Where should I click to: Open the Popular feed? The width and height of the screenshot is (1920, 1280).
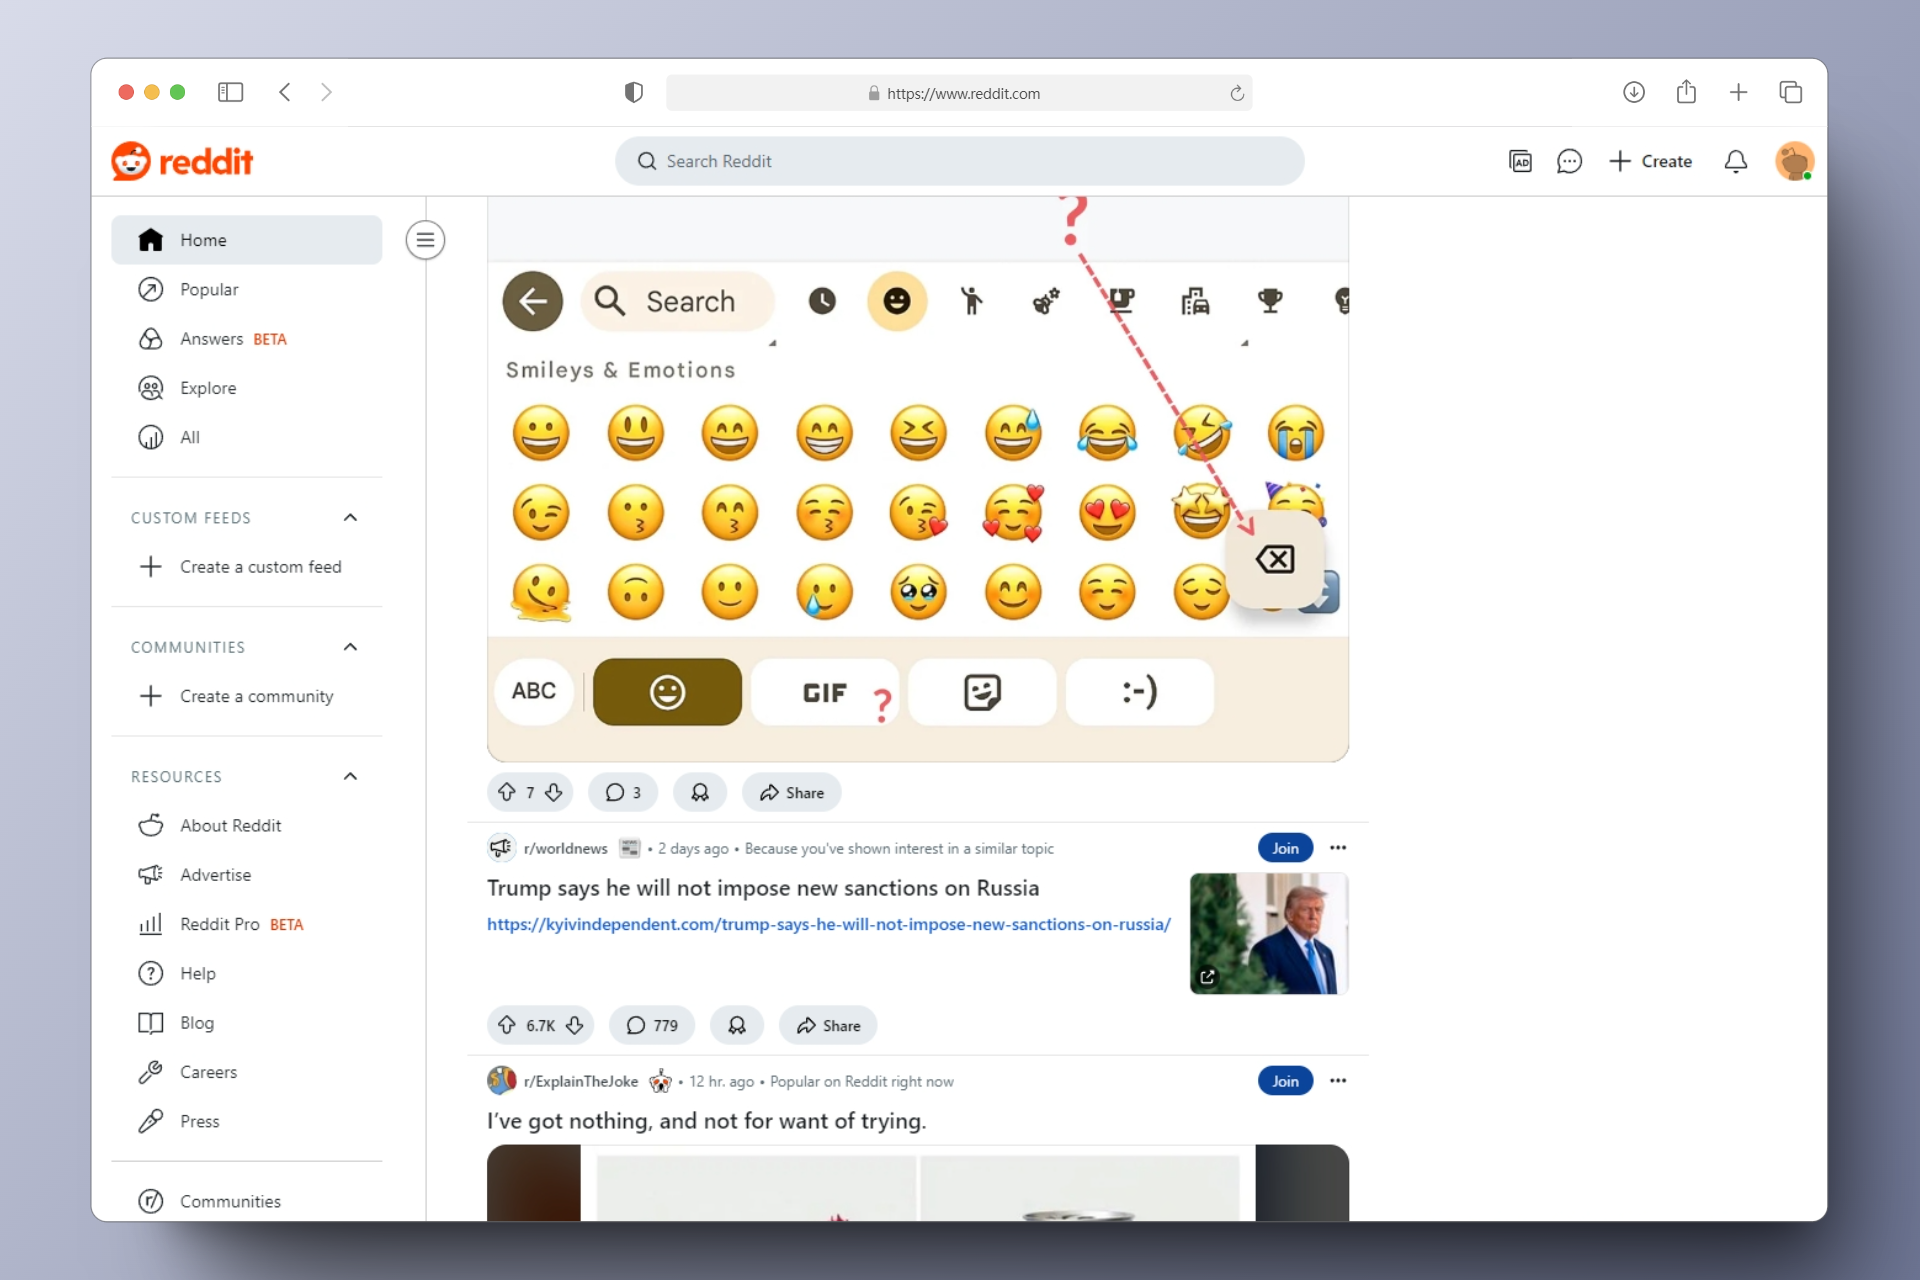click(x=247, y=289)
